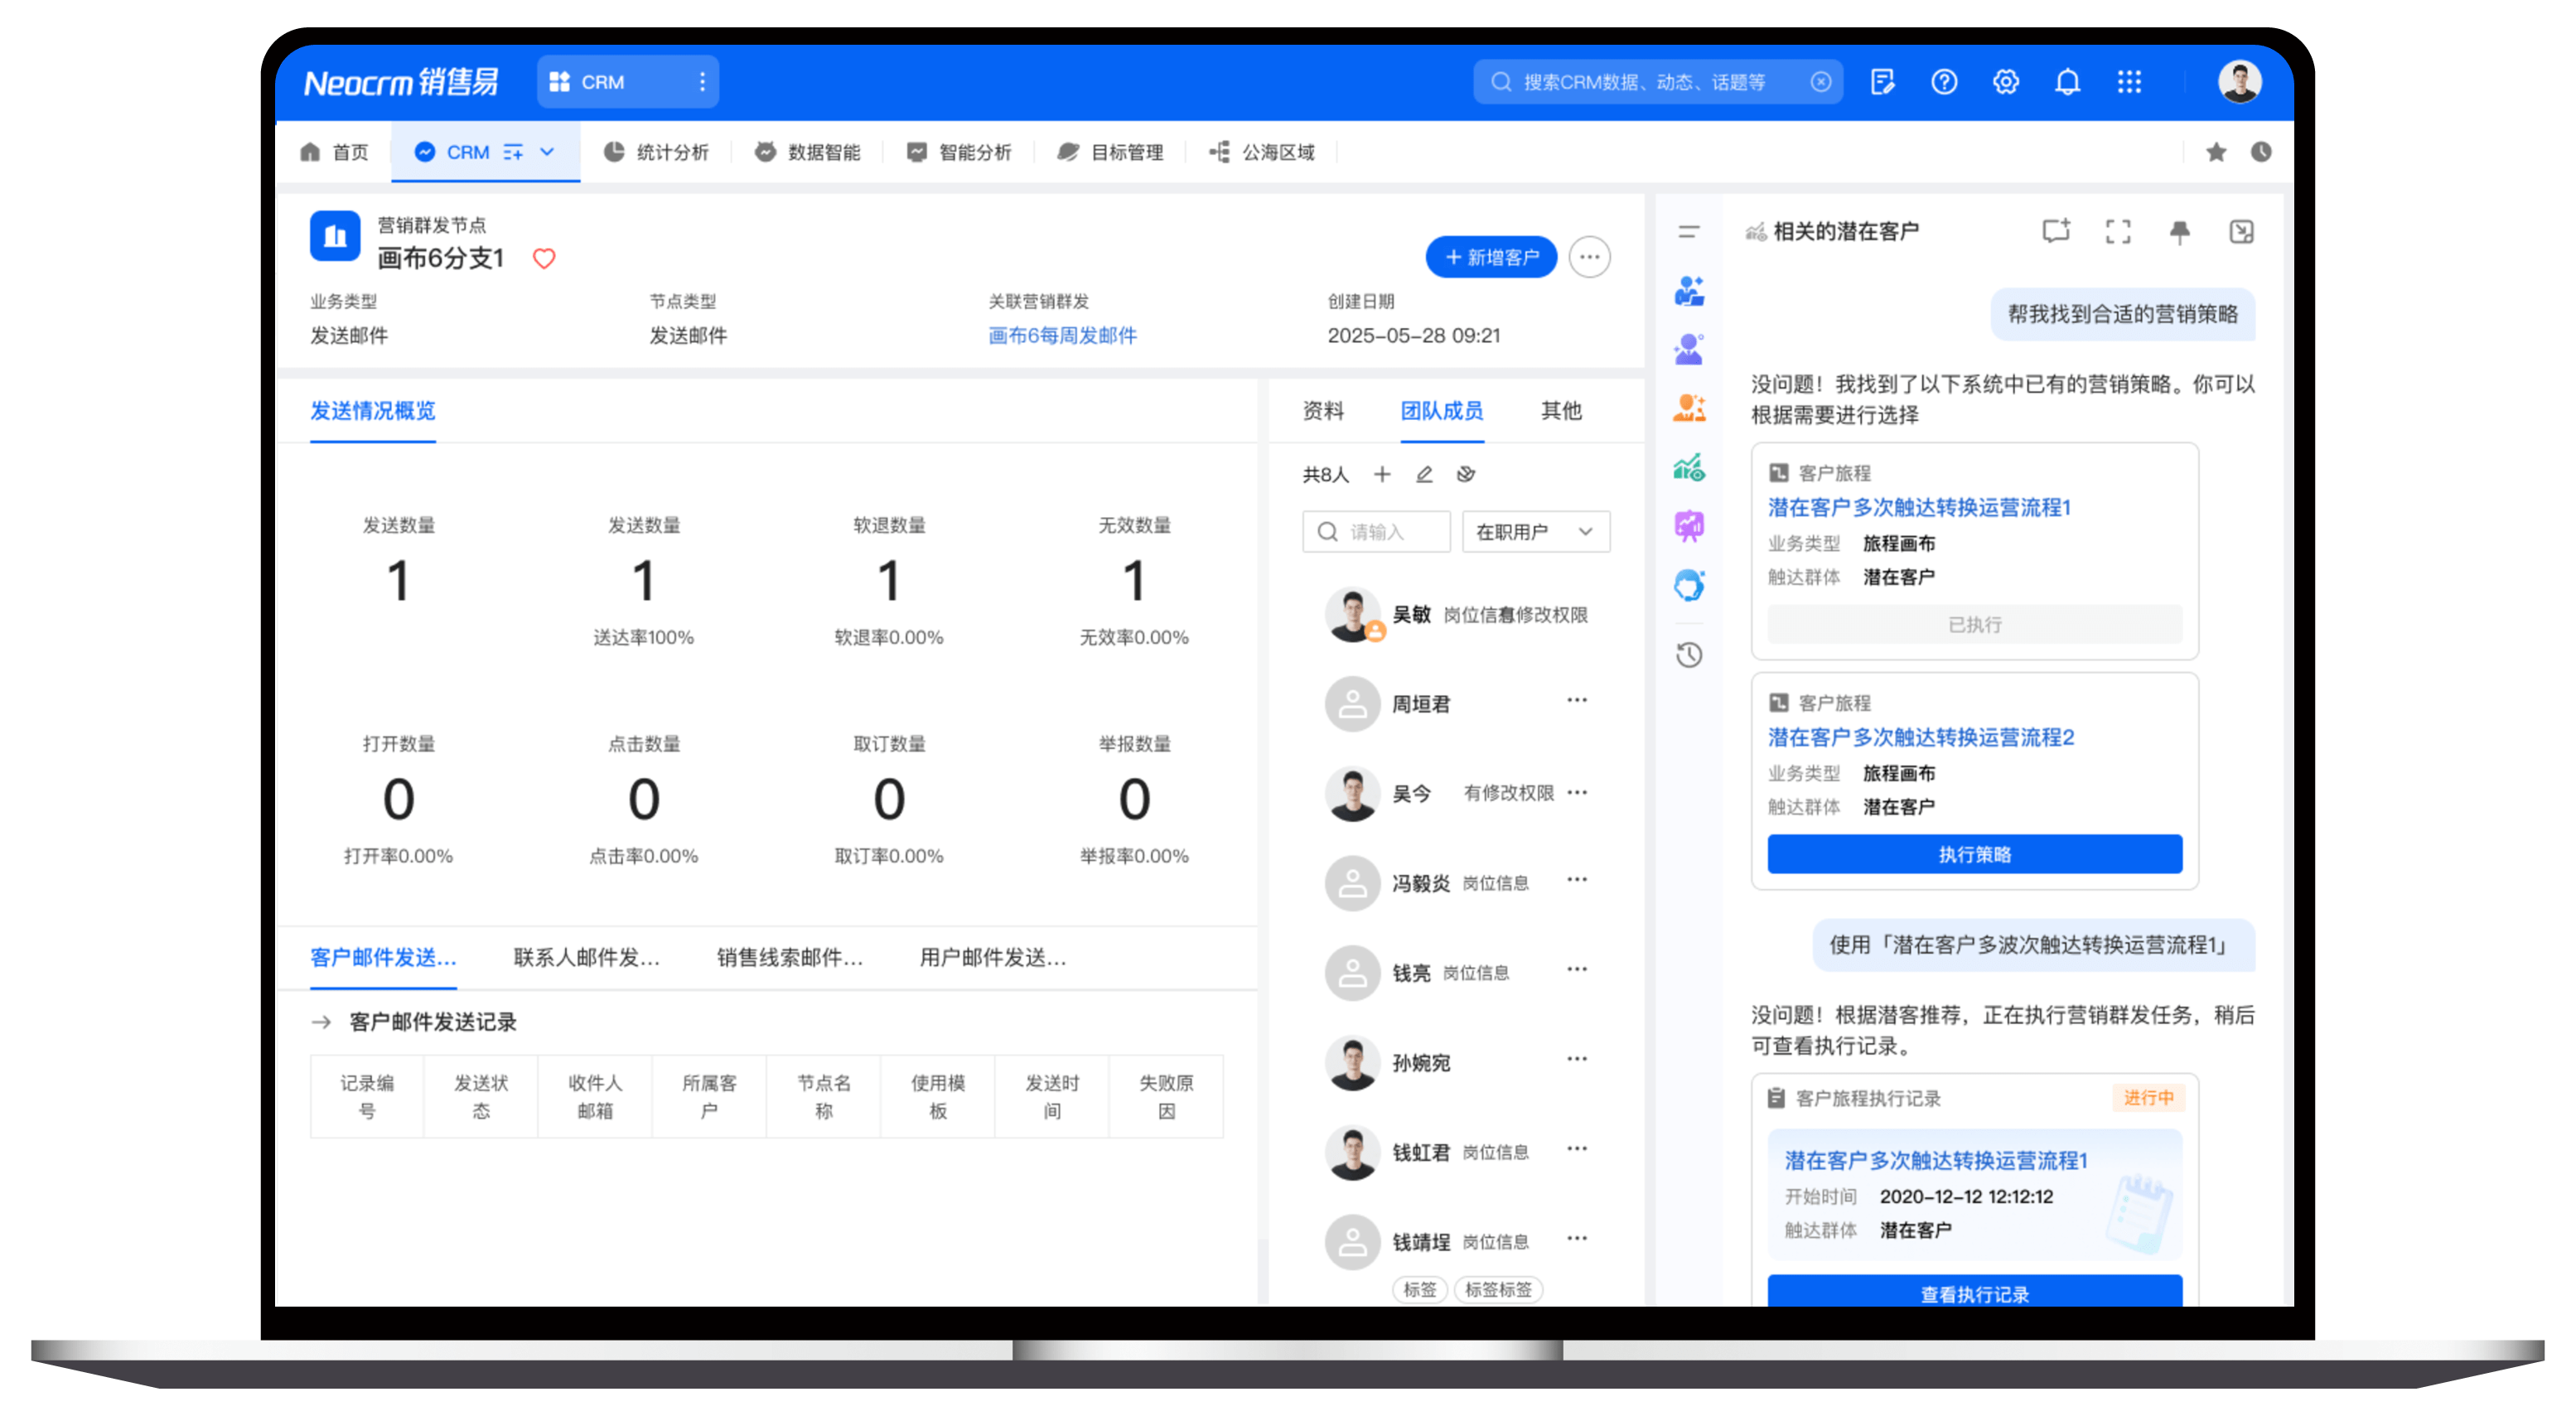
Task: Click the edit pencil icon beside 共8人
Action: tap(1424, 474)
